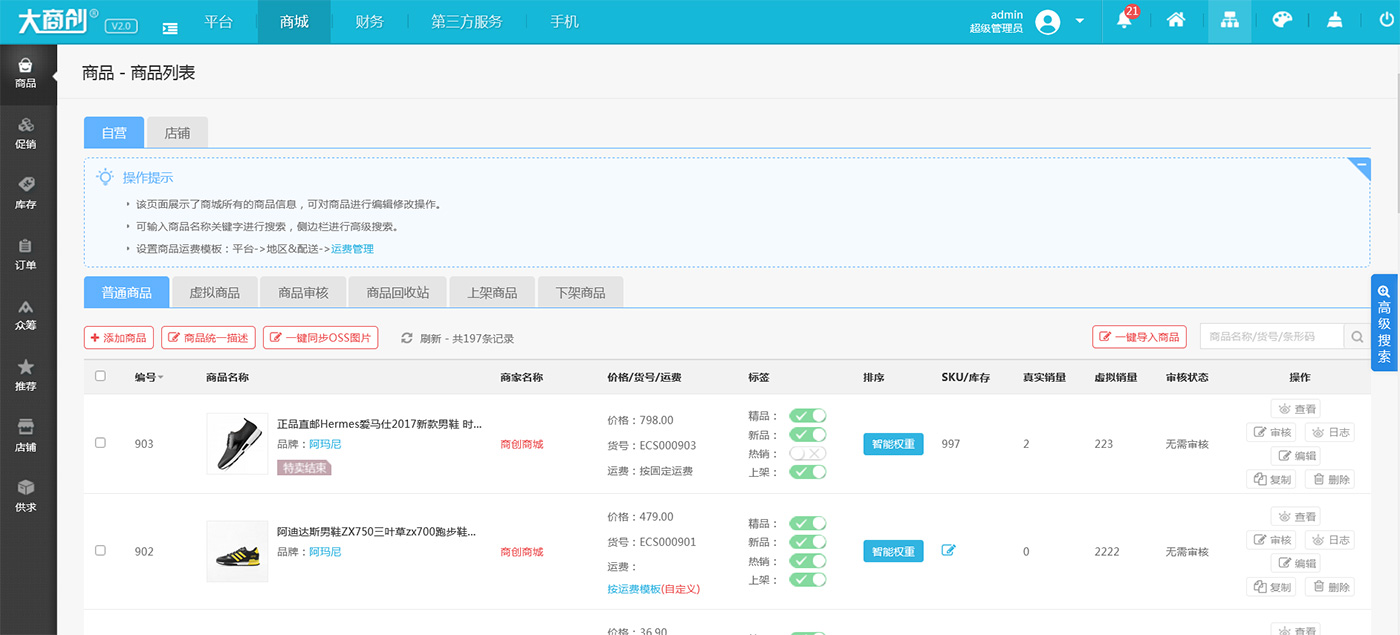The height and width of the screenshot is (635, 1400).
Task: Sort the table by 编号 column
Action: (x=148, y=374)
